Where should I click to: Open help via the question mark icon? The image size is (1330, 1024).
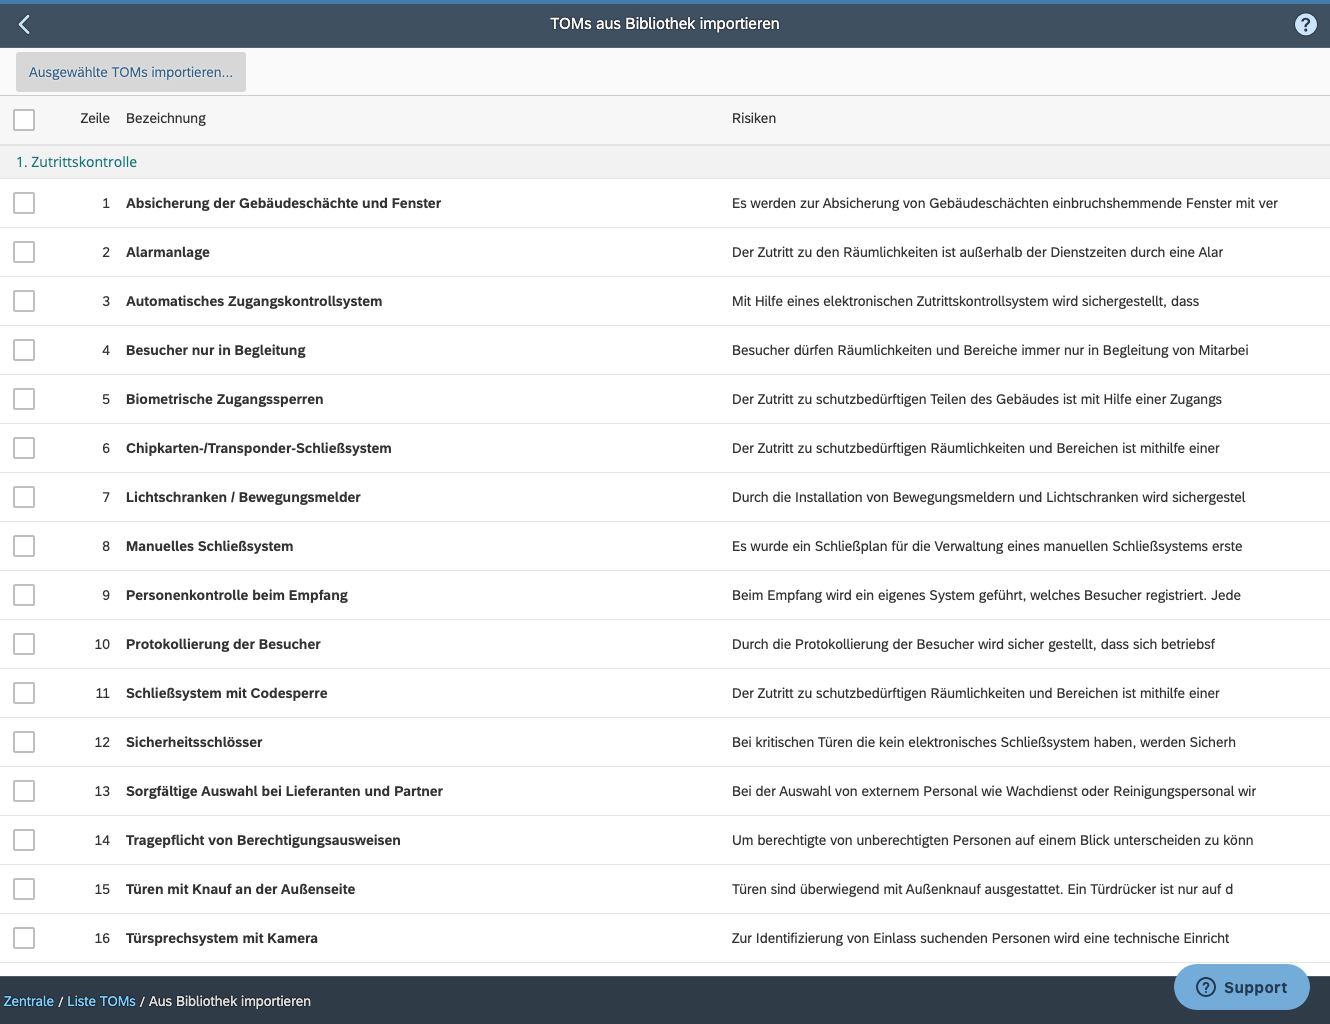tap(1305, 24)
